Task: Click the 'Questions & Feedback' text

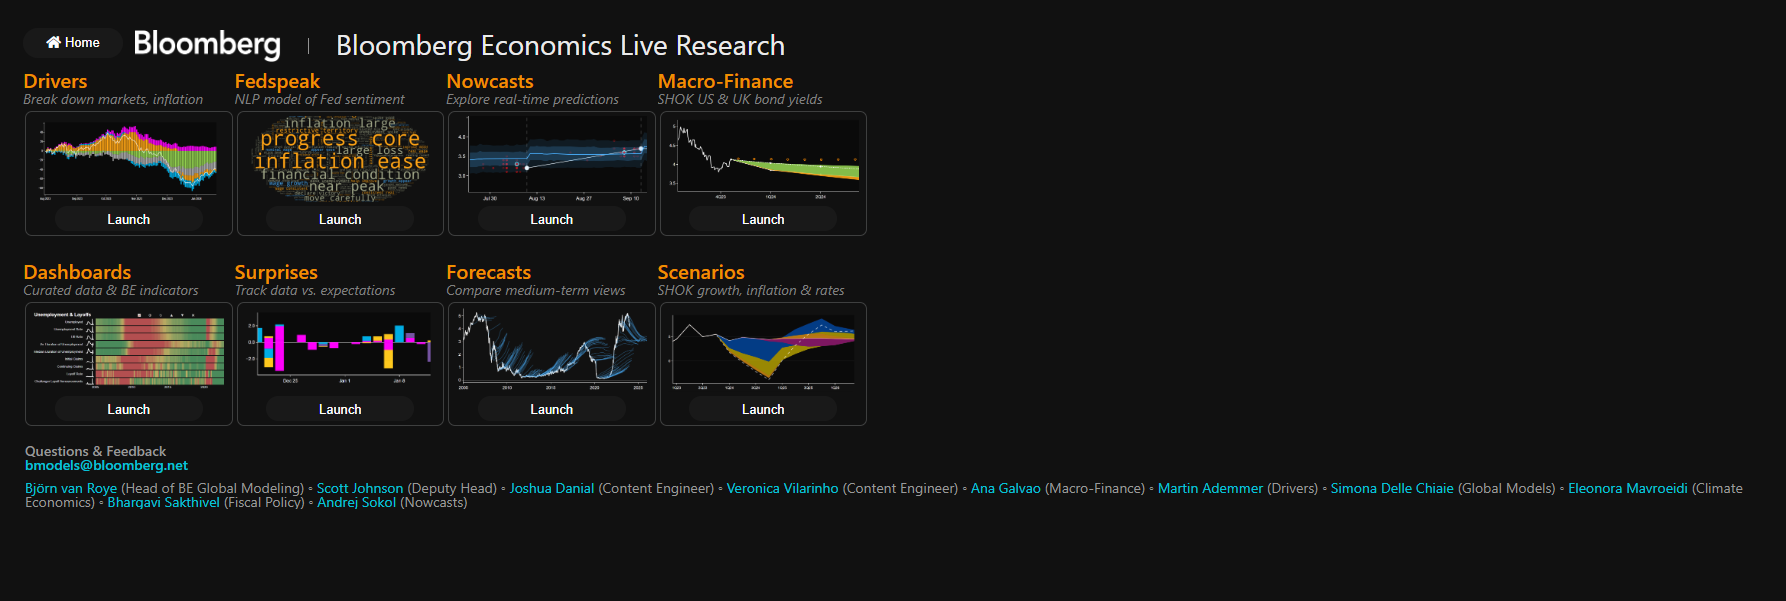Action: pos(95,452)
